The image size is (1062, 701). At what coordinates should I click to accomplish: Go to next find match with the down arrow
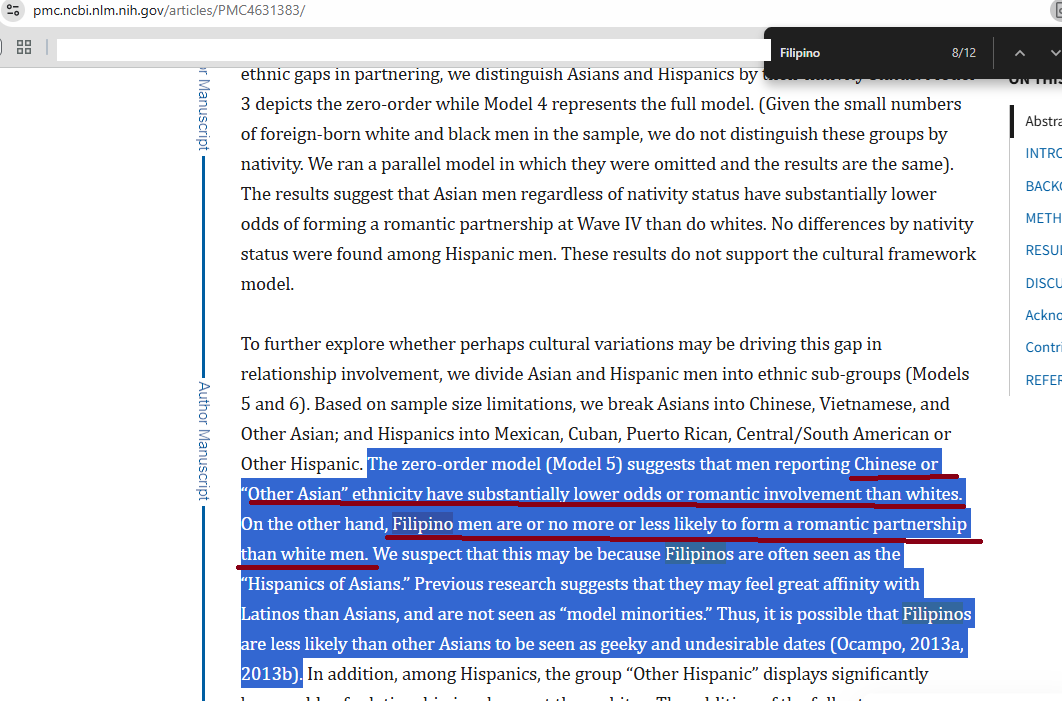pos(1055,53)
